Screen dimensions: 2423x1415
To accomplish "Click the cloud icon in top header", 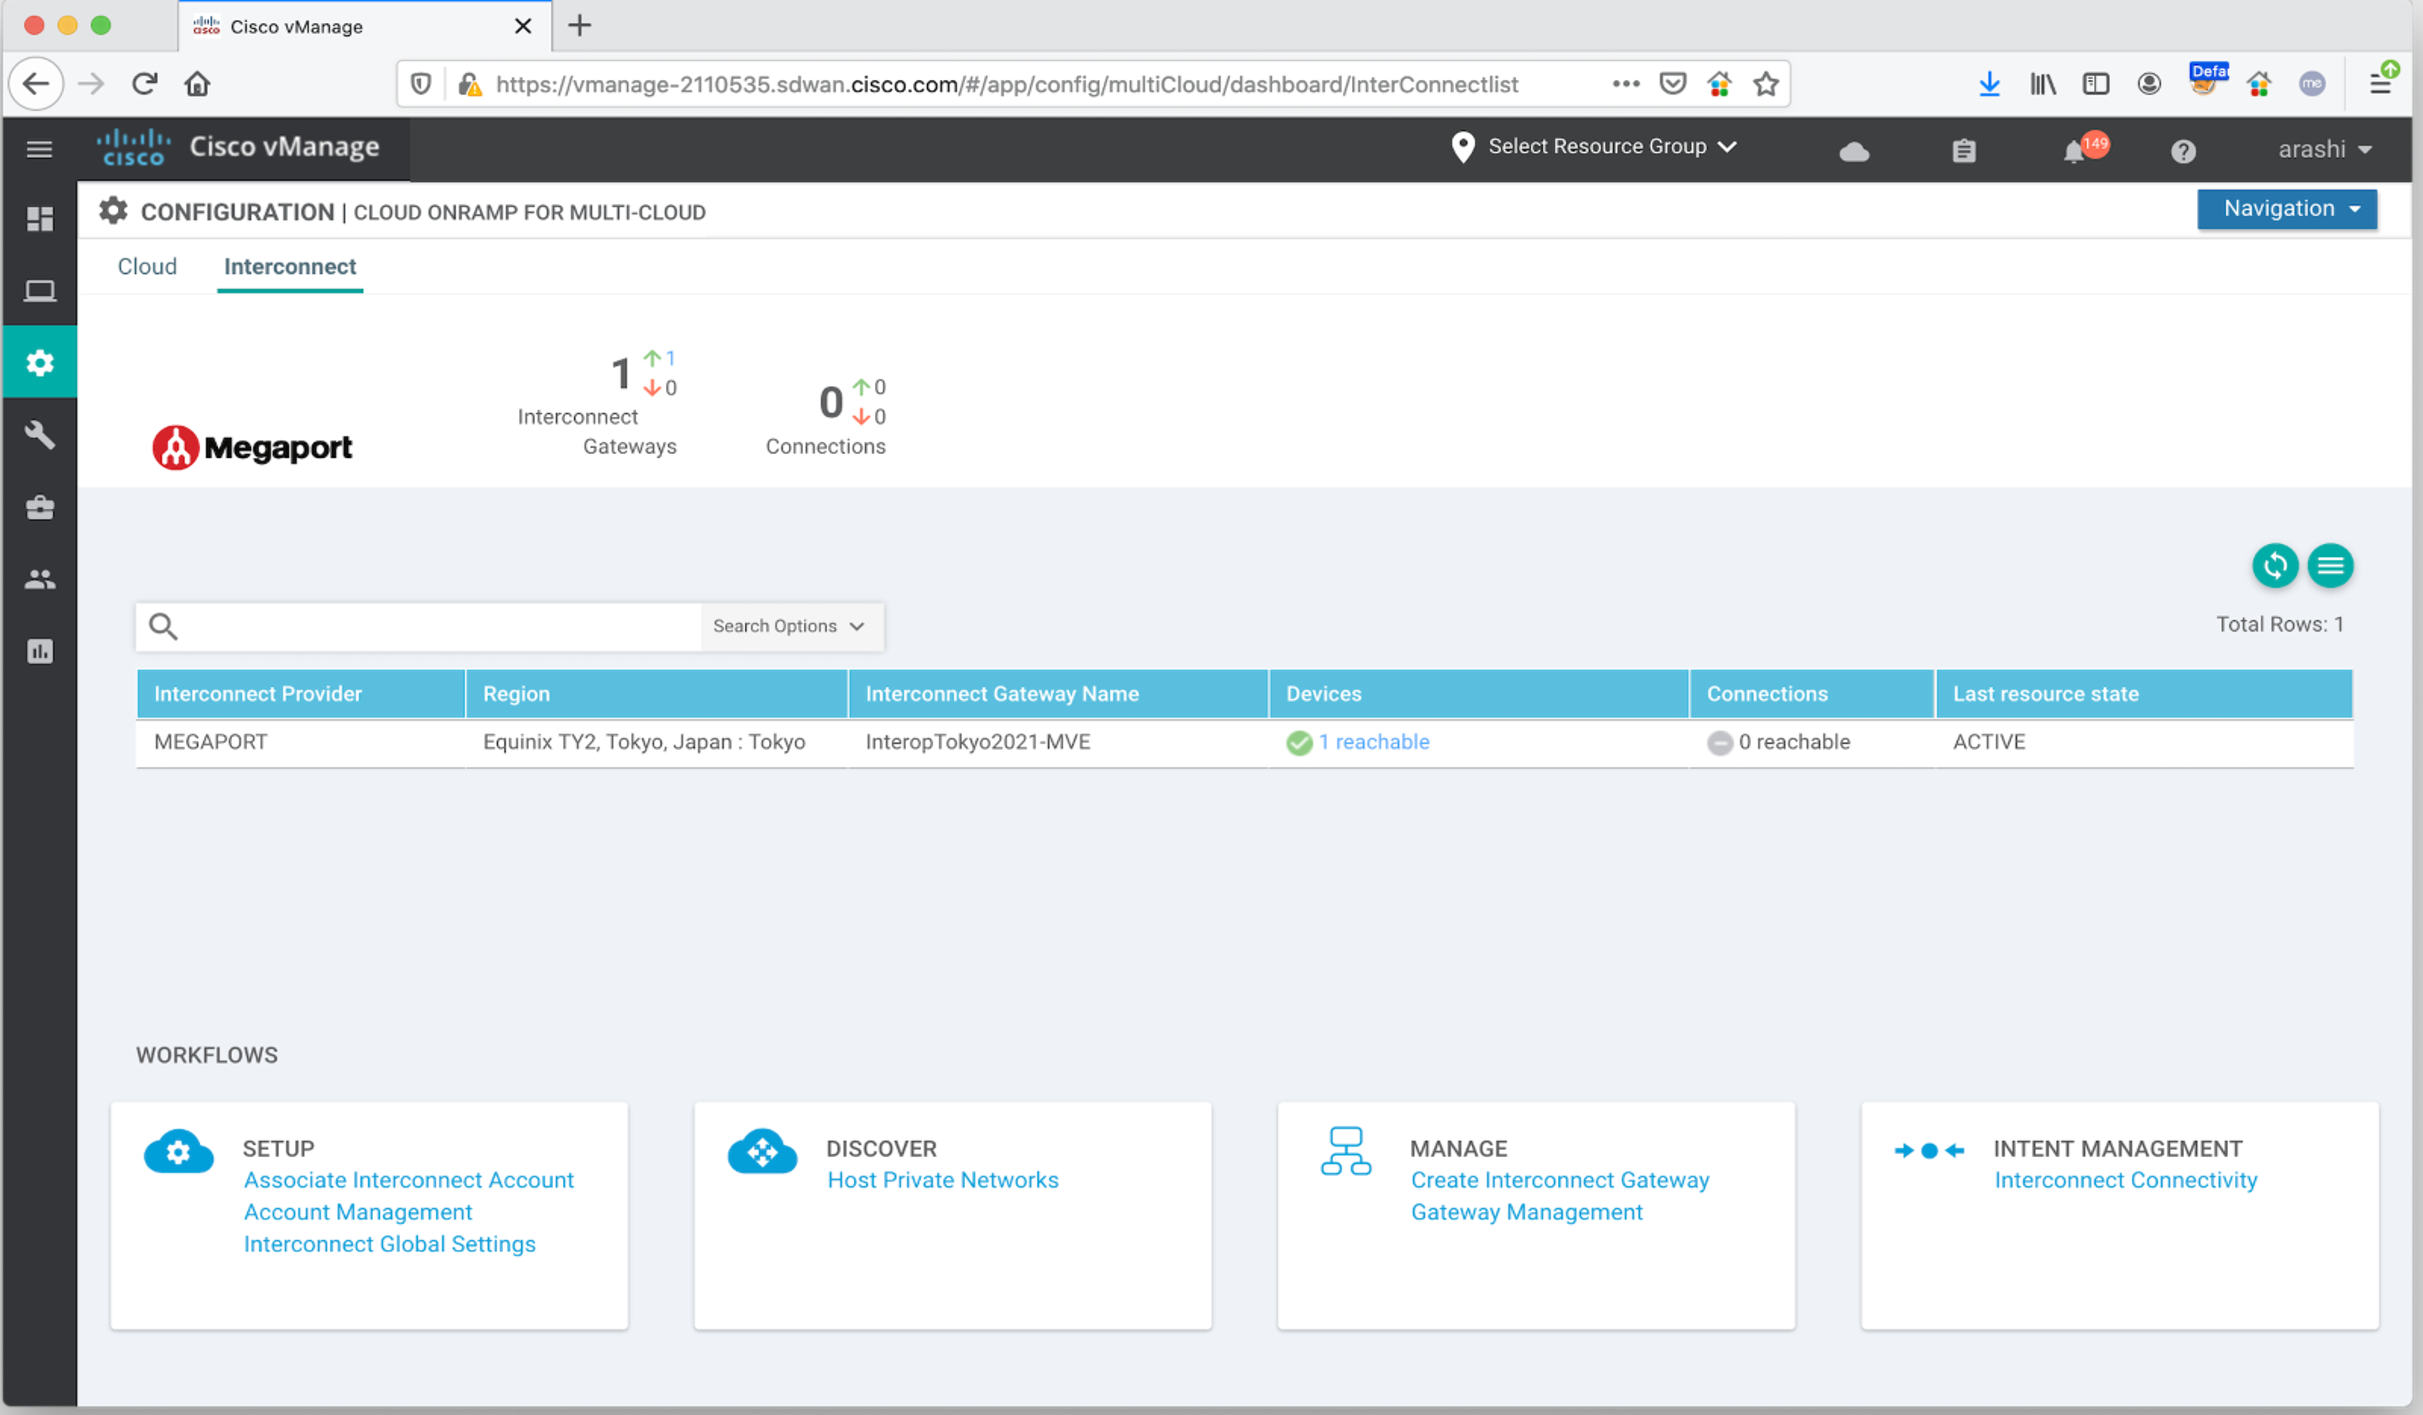I will [x=1853, y=151].
